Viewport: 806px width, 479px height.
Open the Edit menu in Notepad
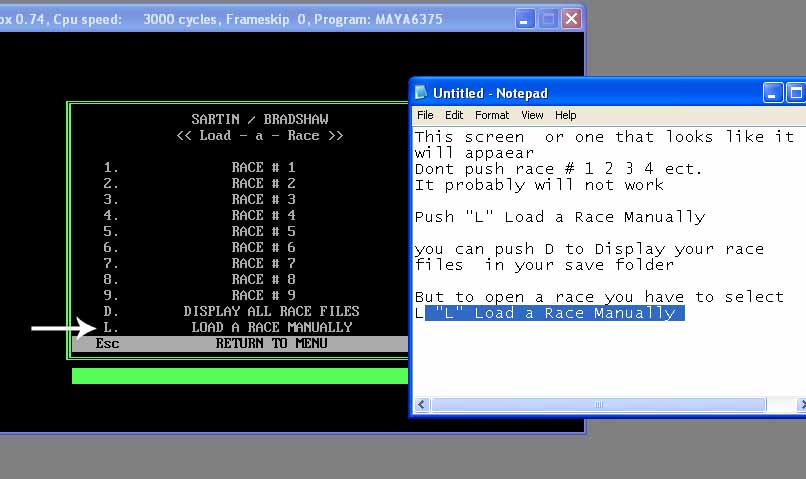pos(454,115)
